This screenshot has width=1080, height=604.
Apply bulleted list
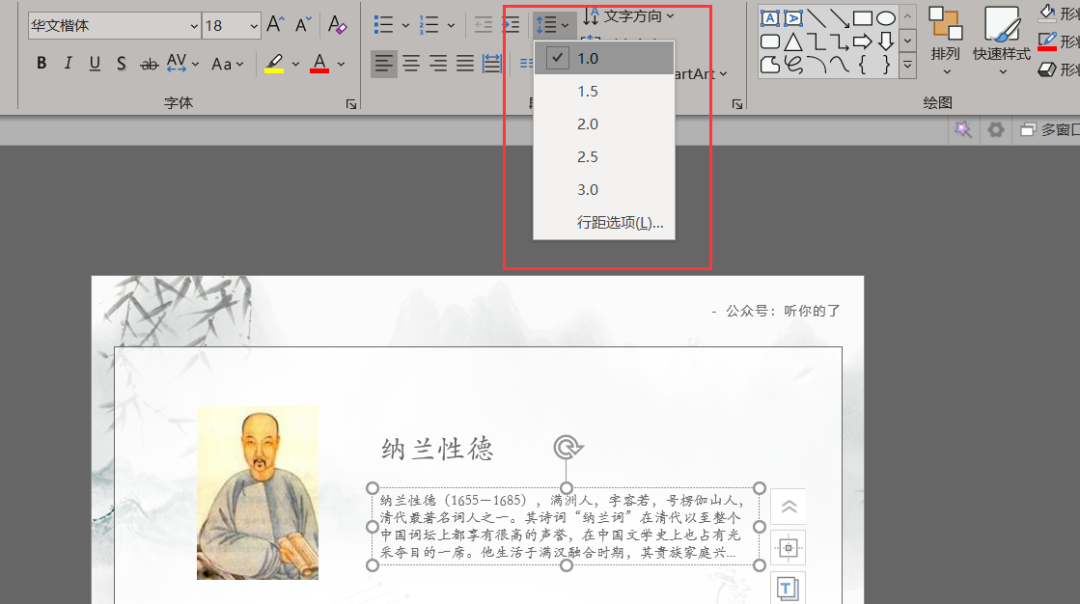click(x=384, y=25)
